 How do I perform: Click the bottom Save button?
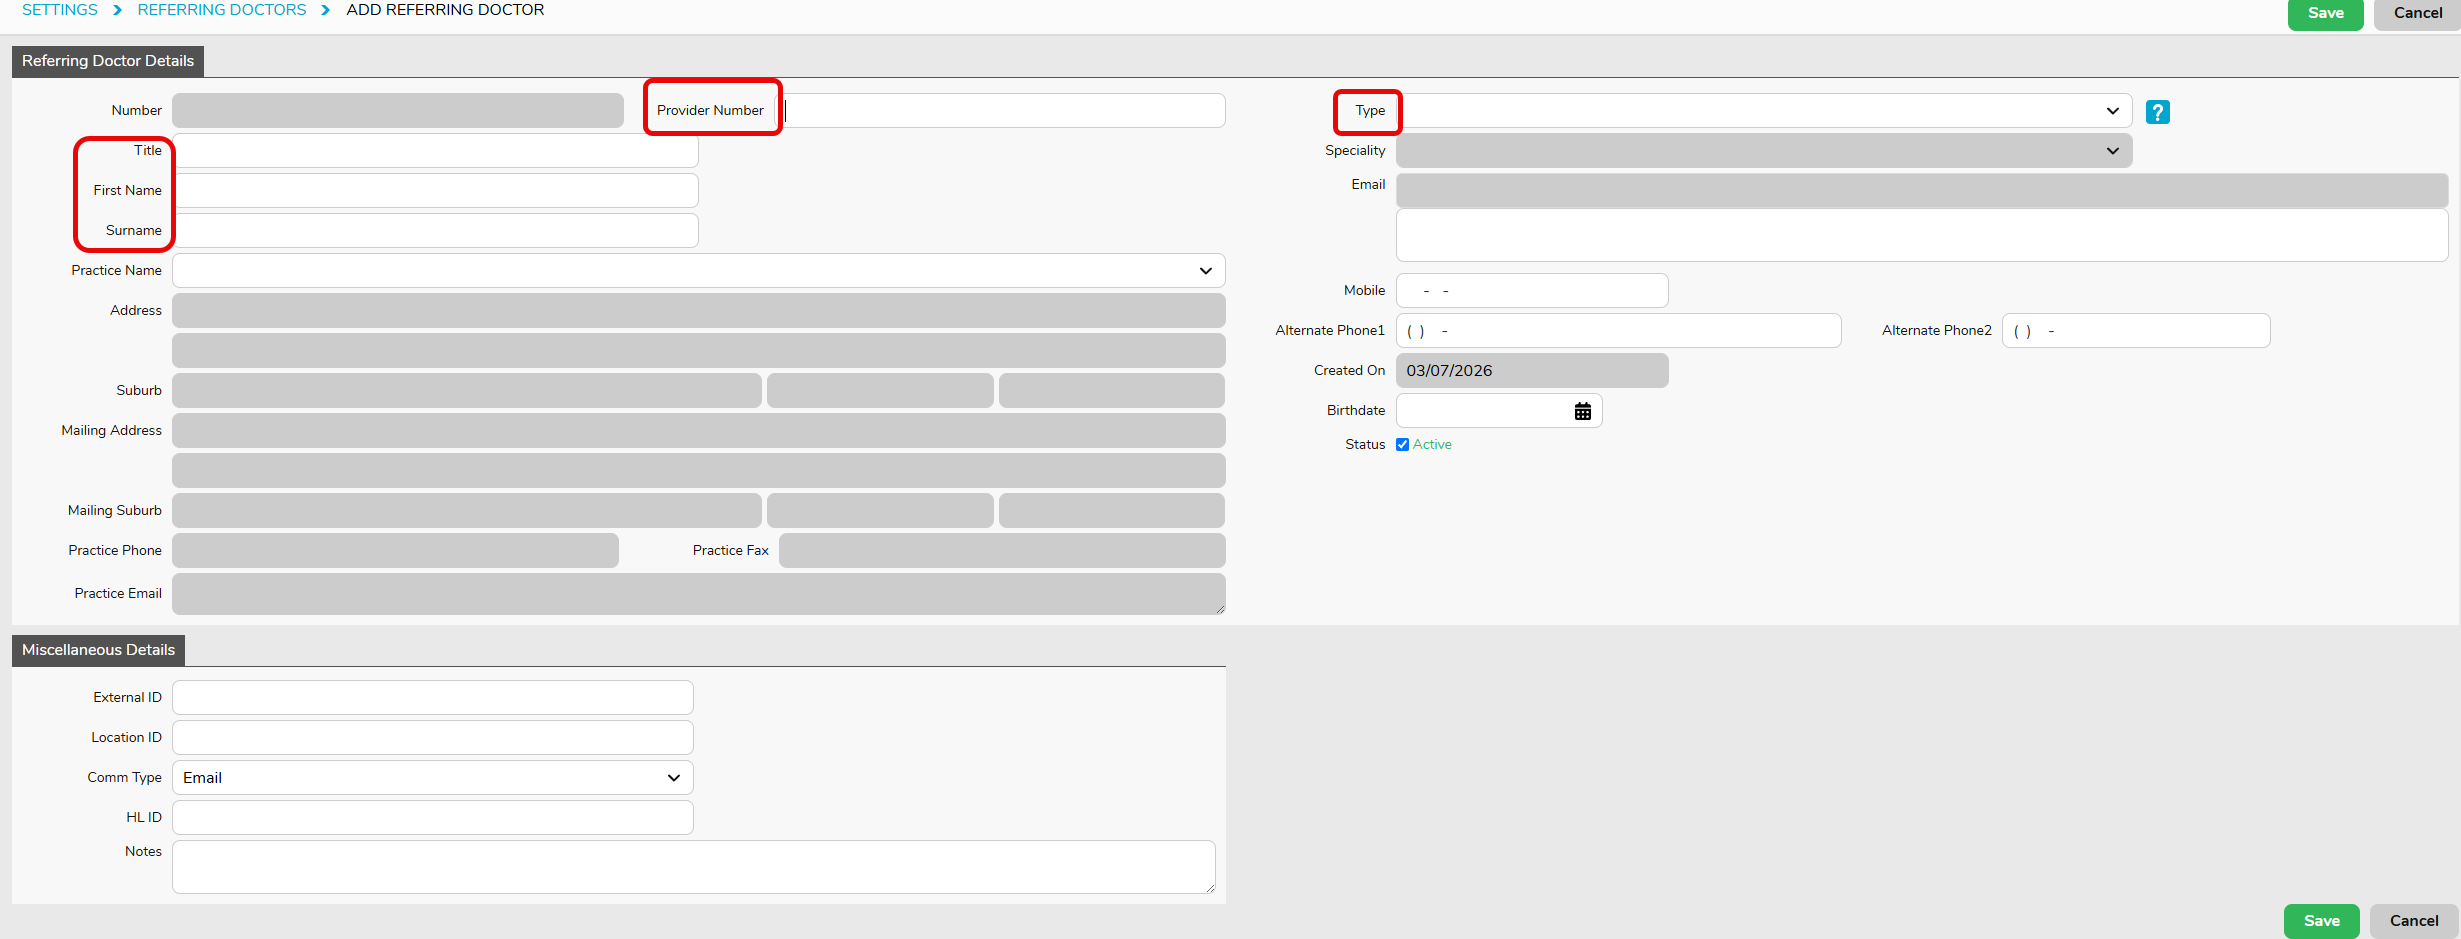2321,921
